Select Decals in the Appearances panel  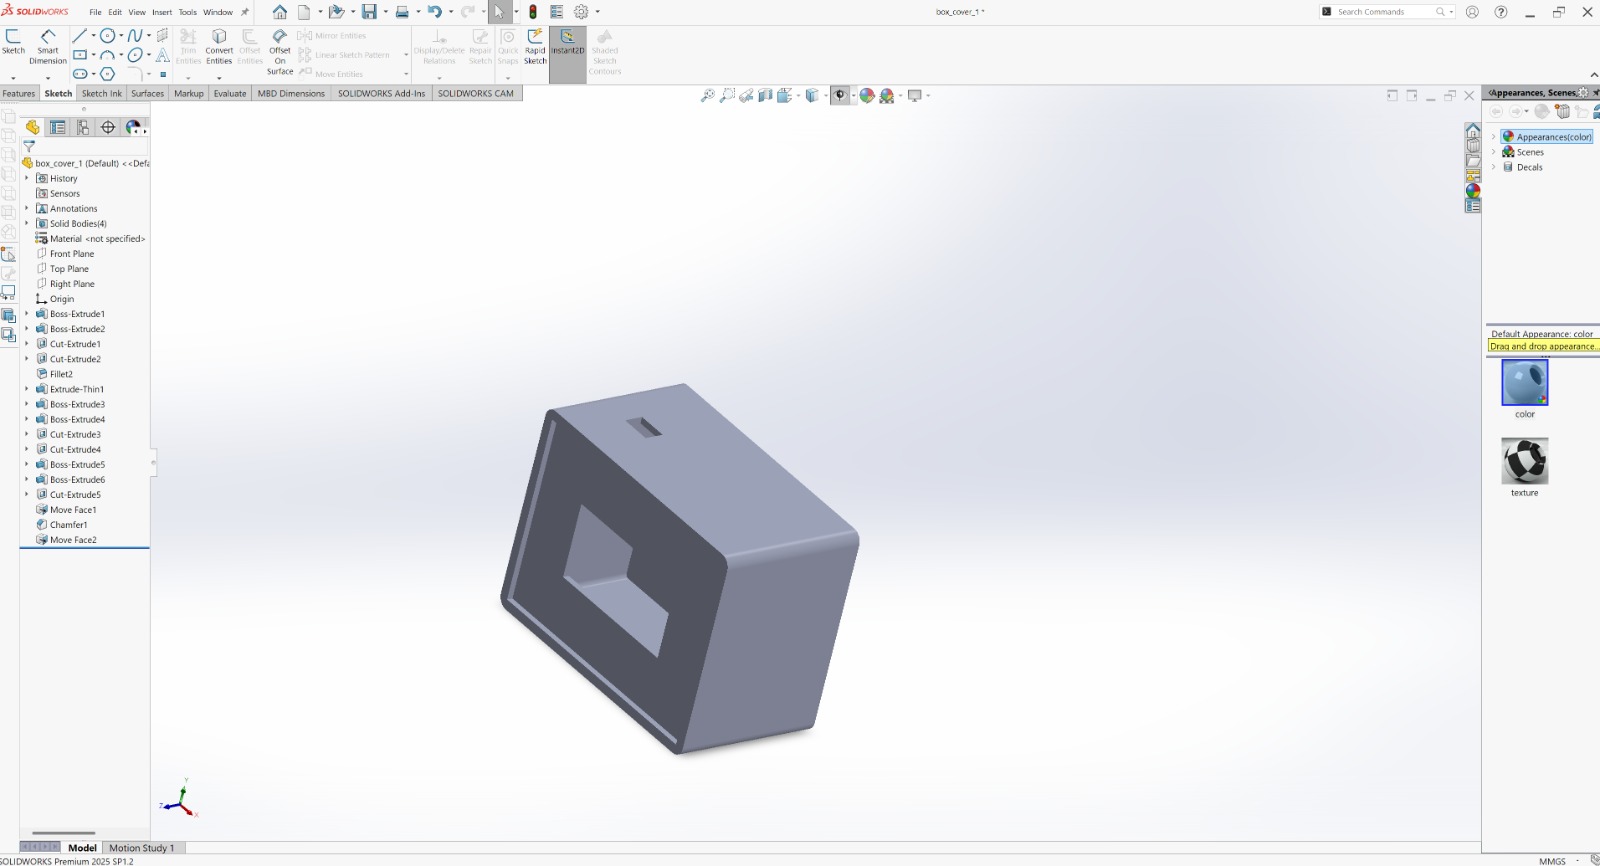click(x=1529, y=167)
